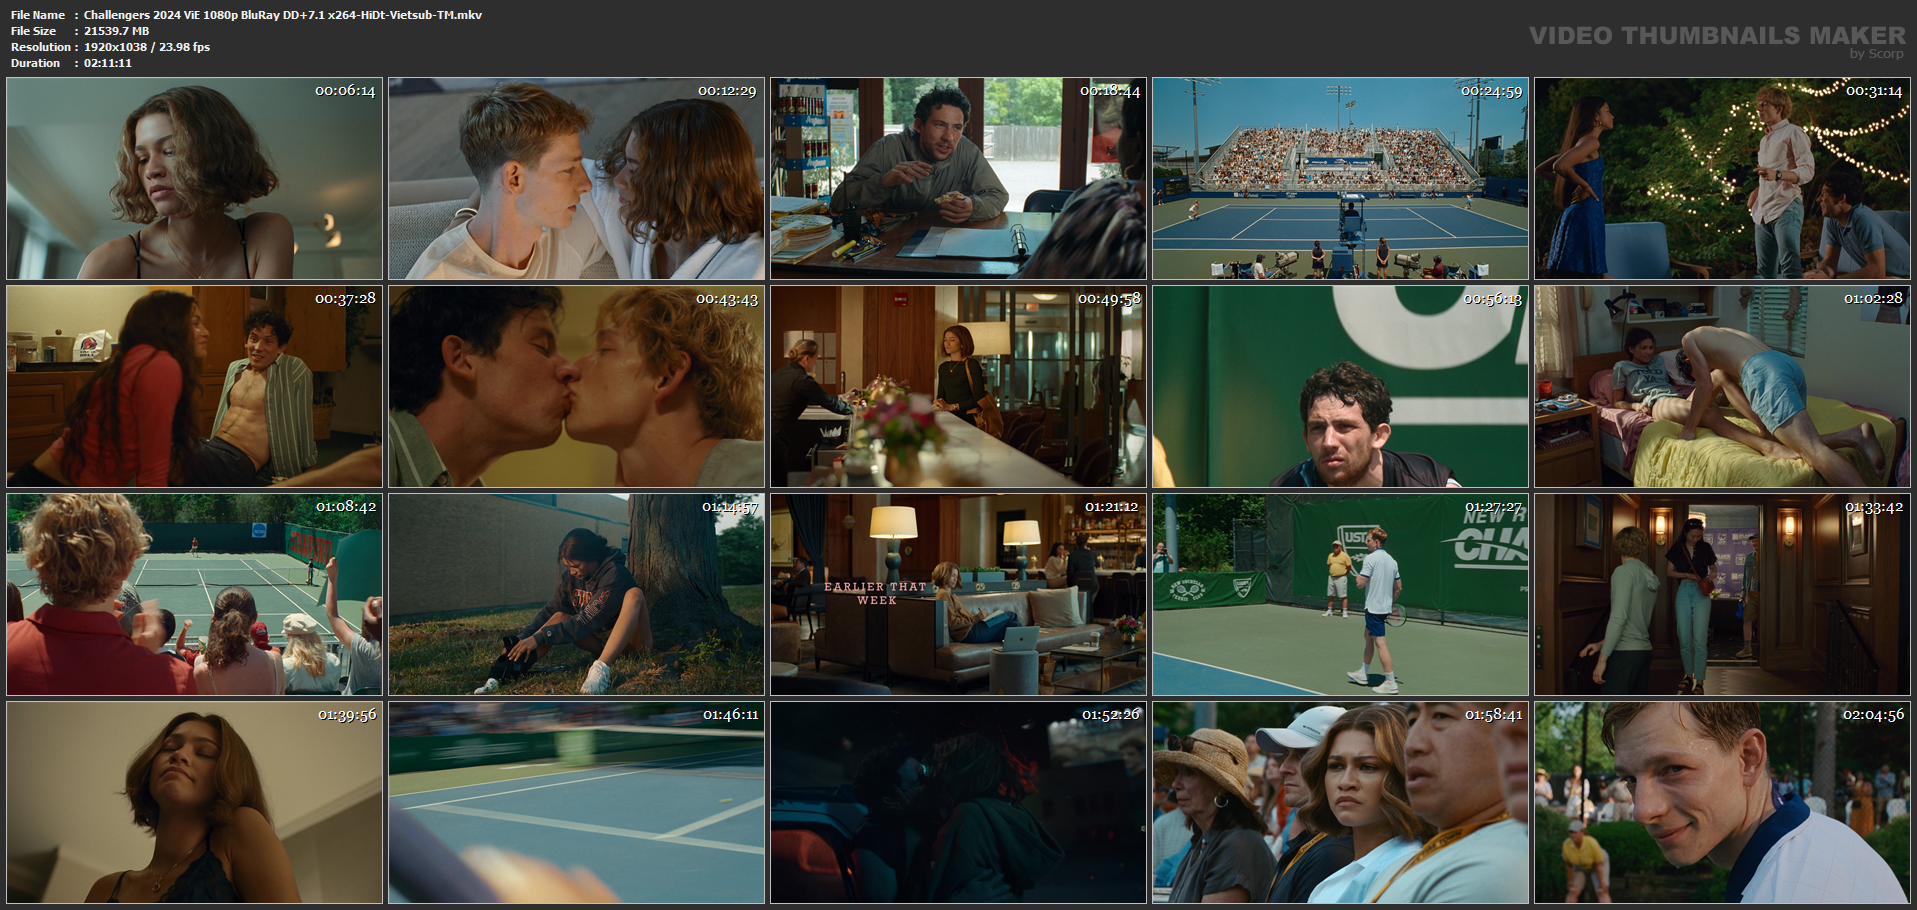Select the thumbnail stamped 01:08:42

coord(195,594)
